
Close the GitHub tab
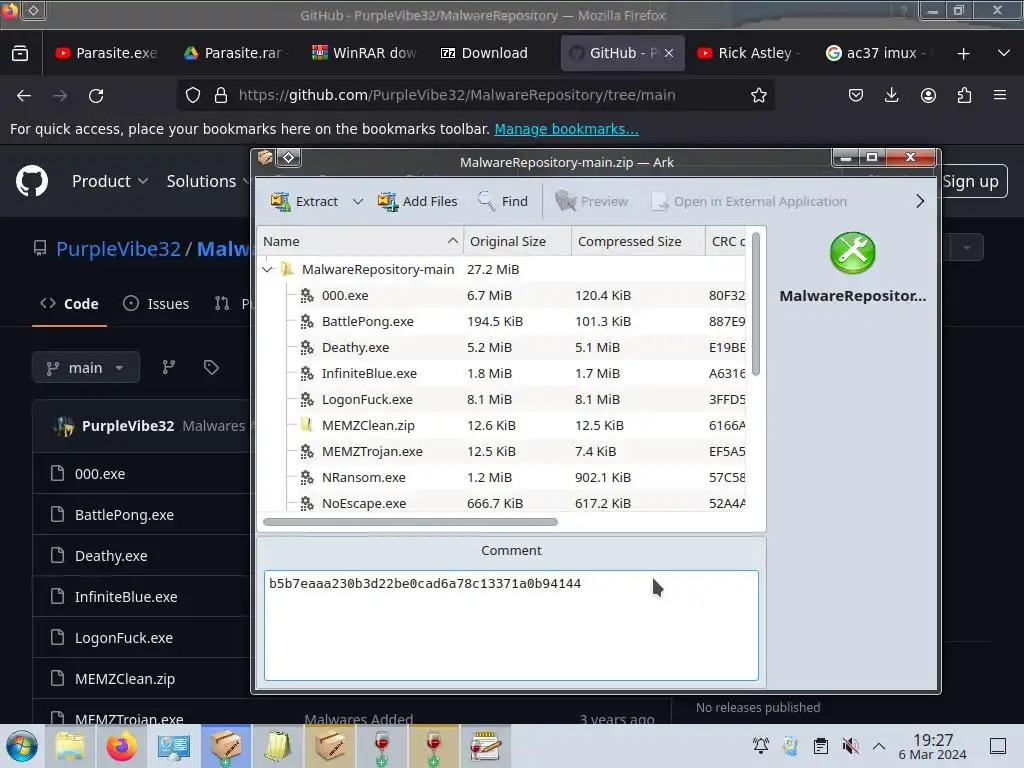(x=669, y=53)
